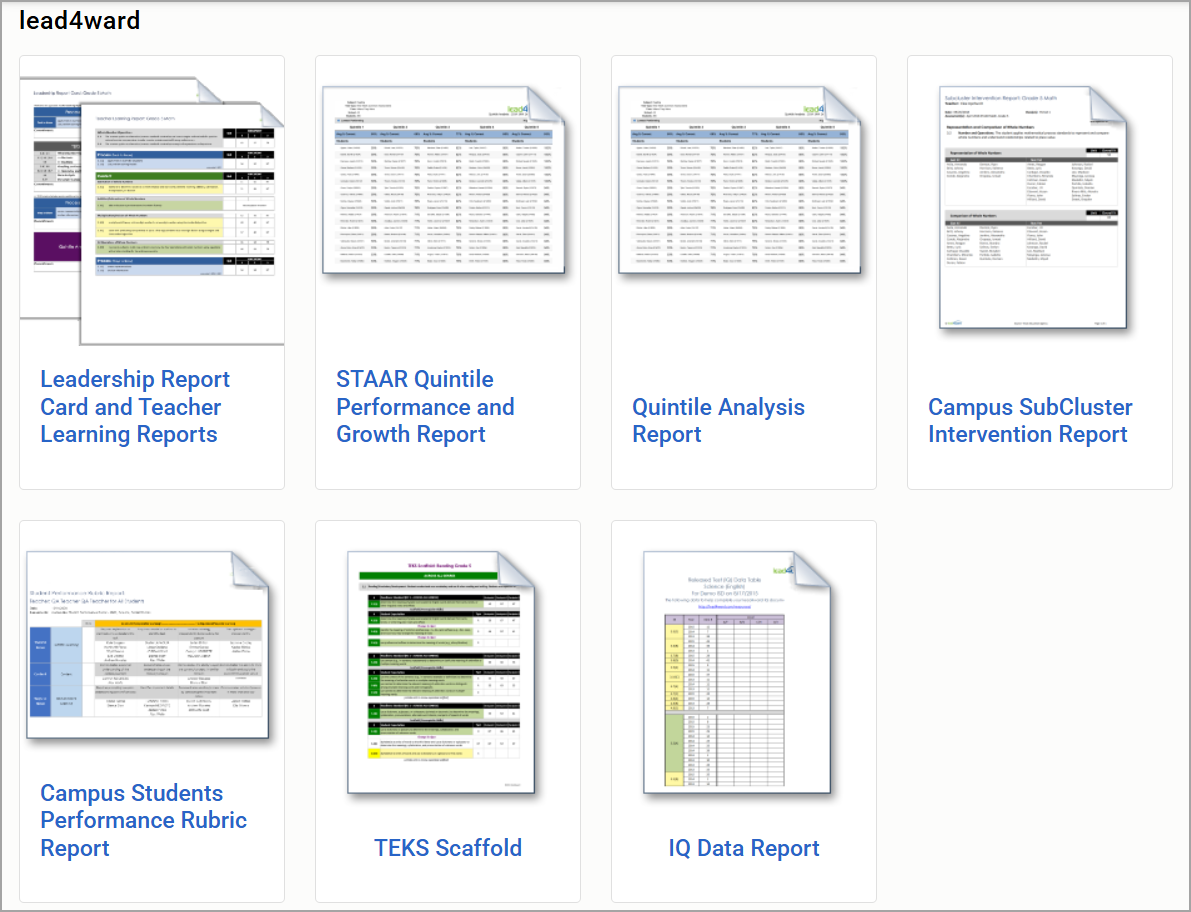This screenshot has width=1191, height=912.
Task: Open Campus SubCluster Intervention Report link
Action: click(1030, 420)
